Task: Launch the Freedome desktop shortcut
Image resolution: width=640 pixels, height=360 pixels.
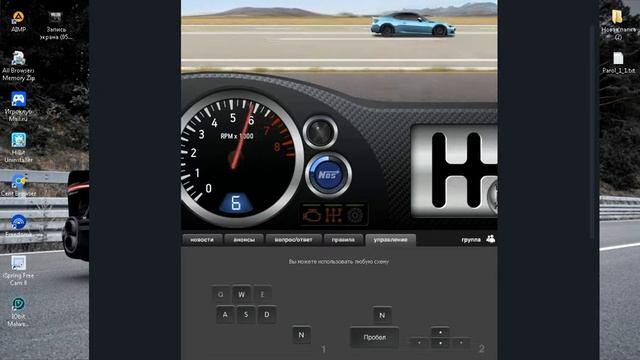Action: click(18, 226)
